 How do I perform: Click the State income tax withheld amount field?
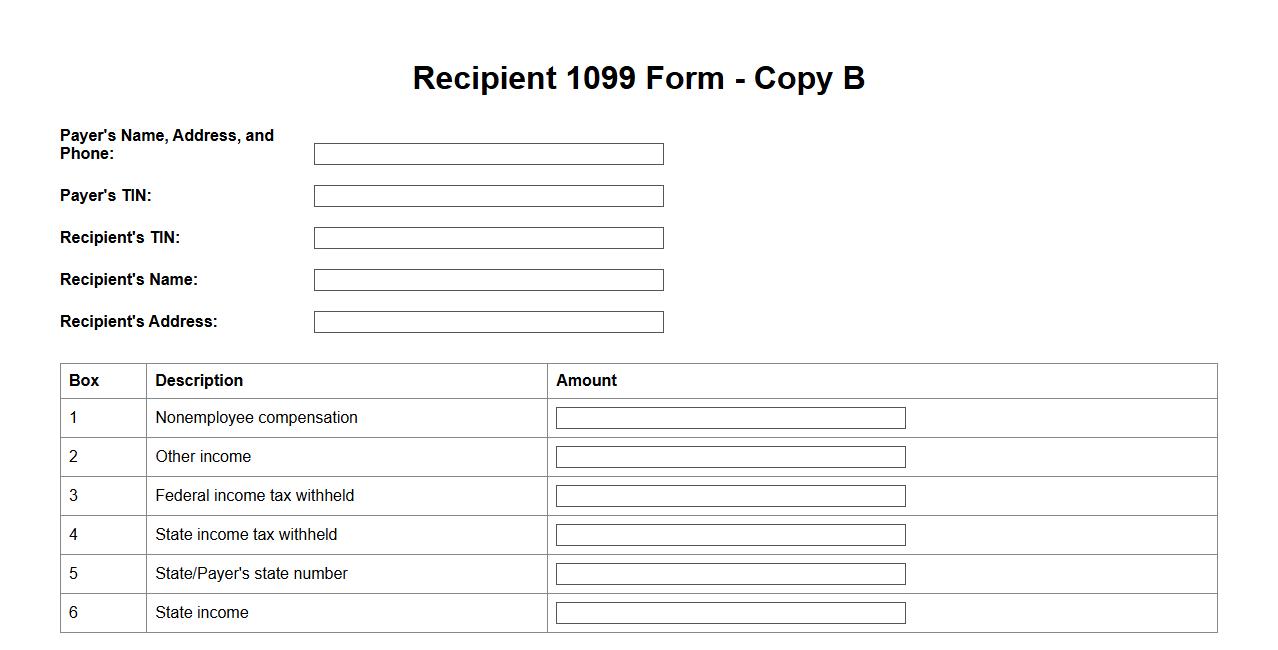pos(730,535)
